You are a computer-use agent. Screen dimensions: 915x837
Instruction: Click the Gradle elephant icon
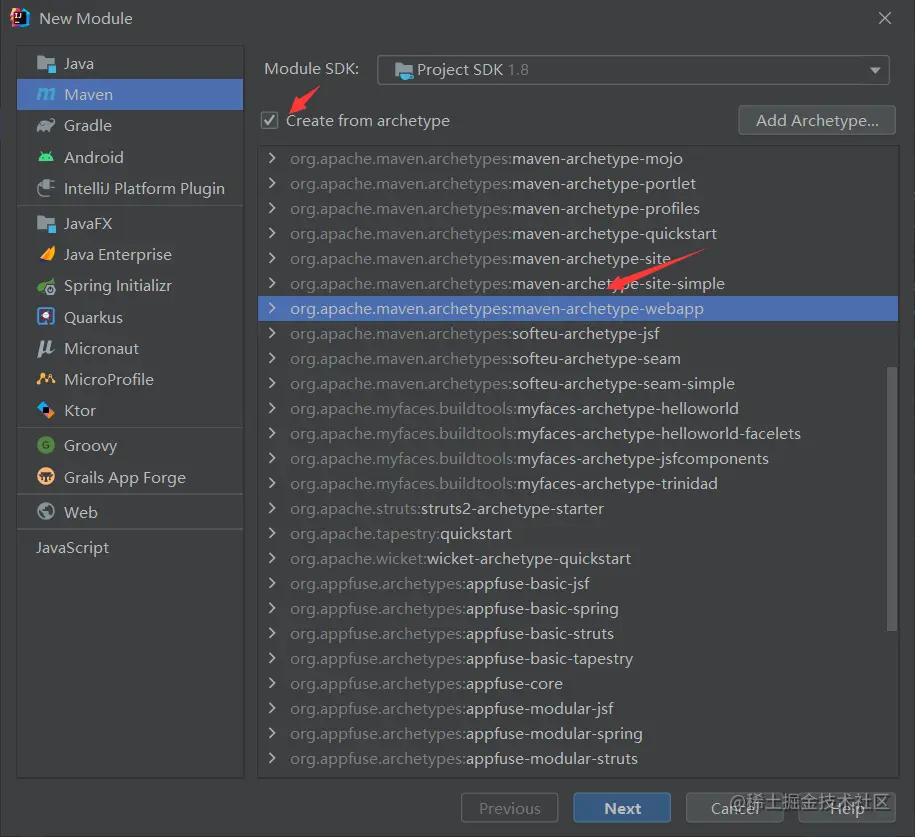pyautogui.click(x=46, y=125)
